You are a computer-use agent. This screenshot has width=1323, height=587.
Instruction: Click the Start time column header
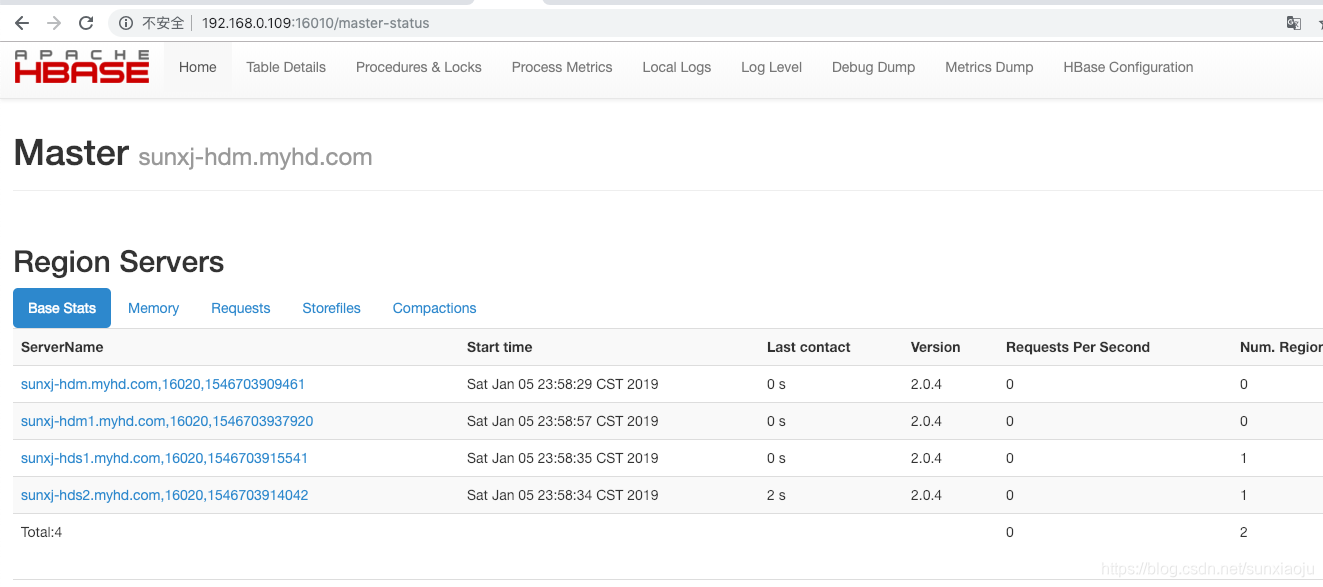point(499,347)
